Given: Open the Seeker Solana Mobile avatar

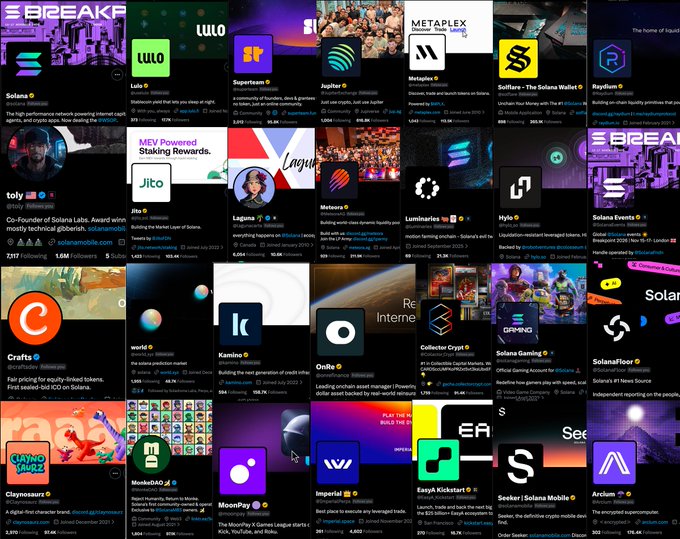Looking at the screenshot, I should point(520,467).
